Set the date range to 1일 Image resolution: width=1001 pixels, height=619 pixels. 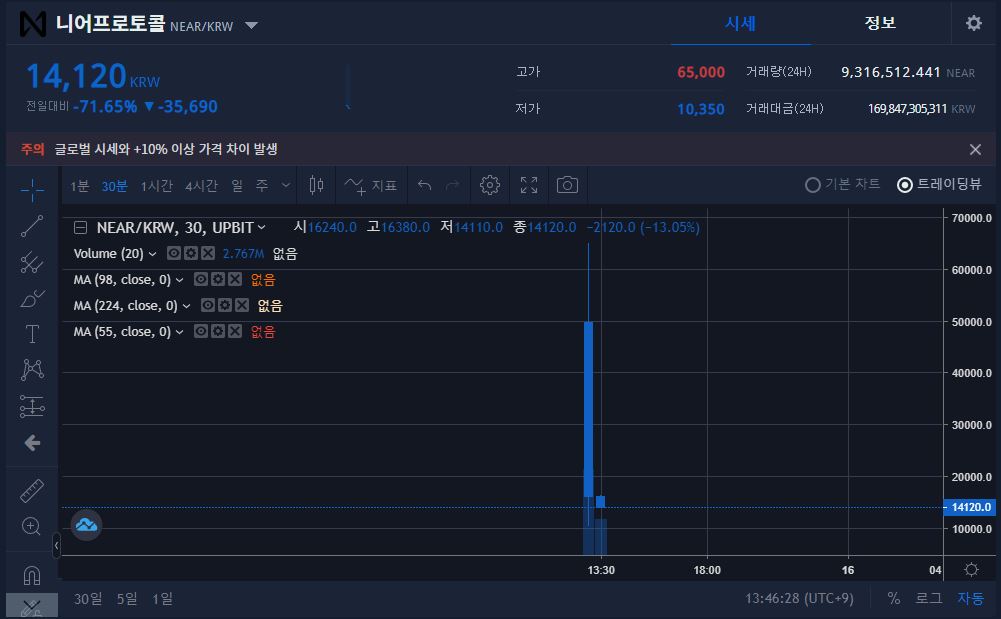tap(162, 599)
